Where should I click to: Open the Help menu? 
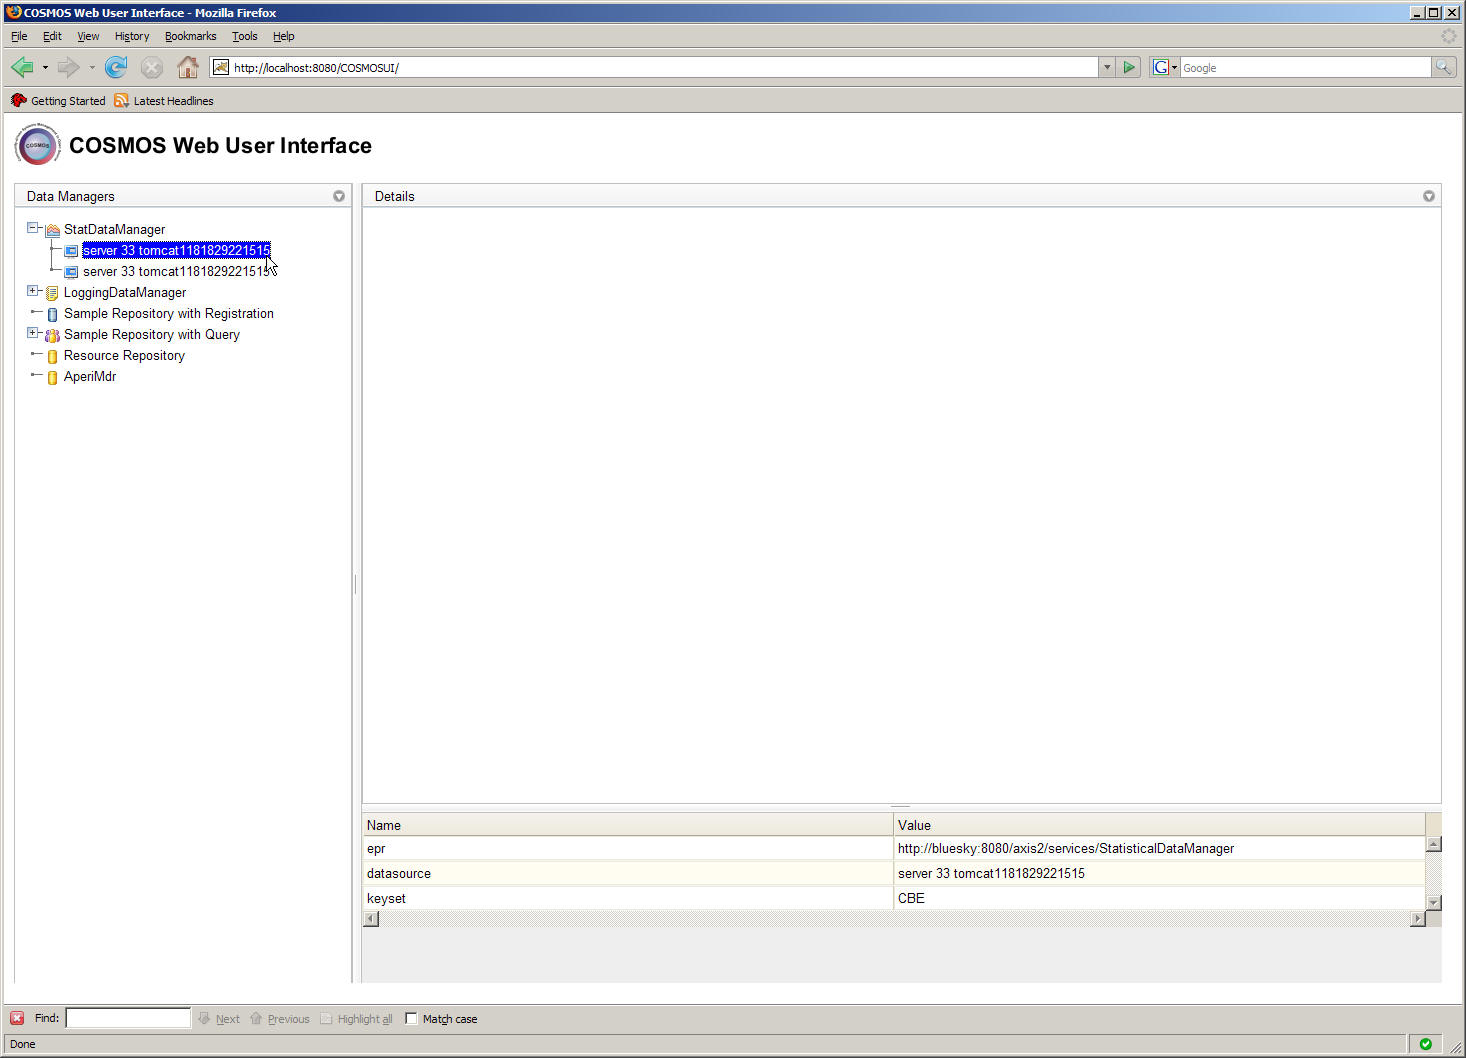(284, 36)
